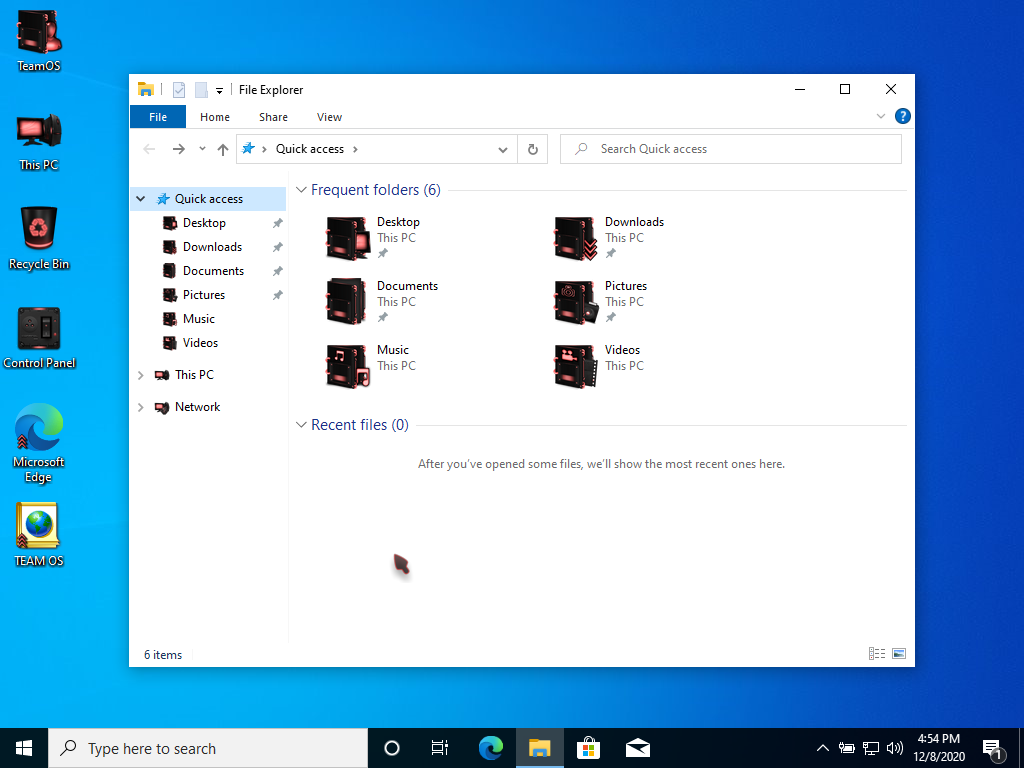Switch to large thumbnails view in status bar
The height and width of the screenshot is (768, 1024).
(899, 654)
